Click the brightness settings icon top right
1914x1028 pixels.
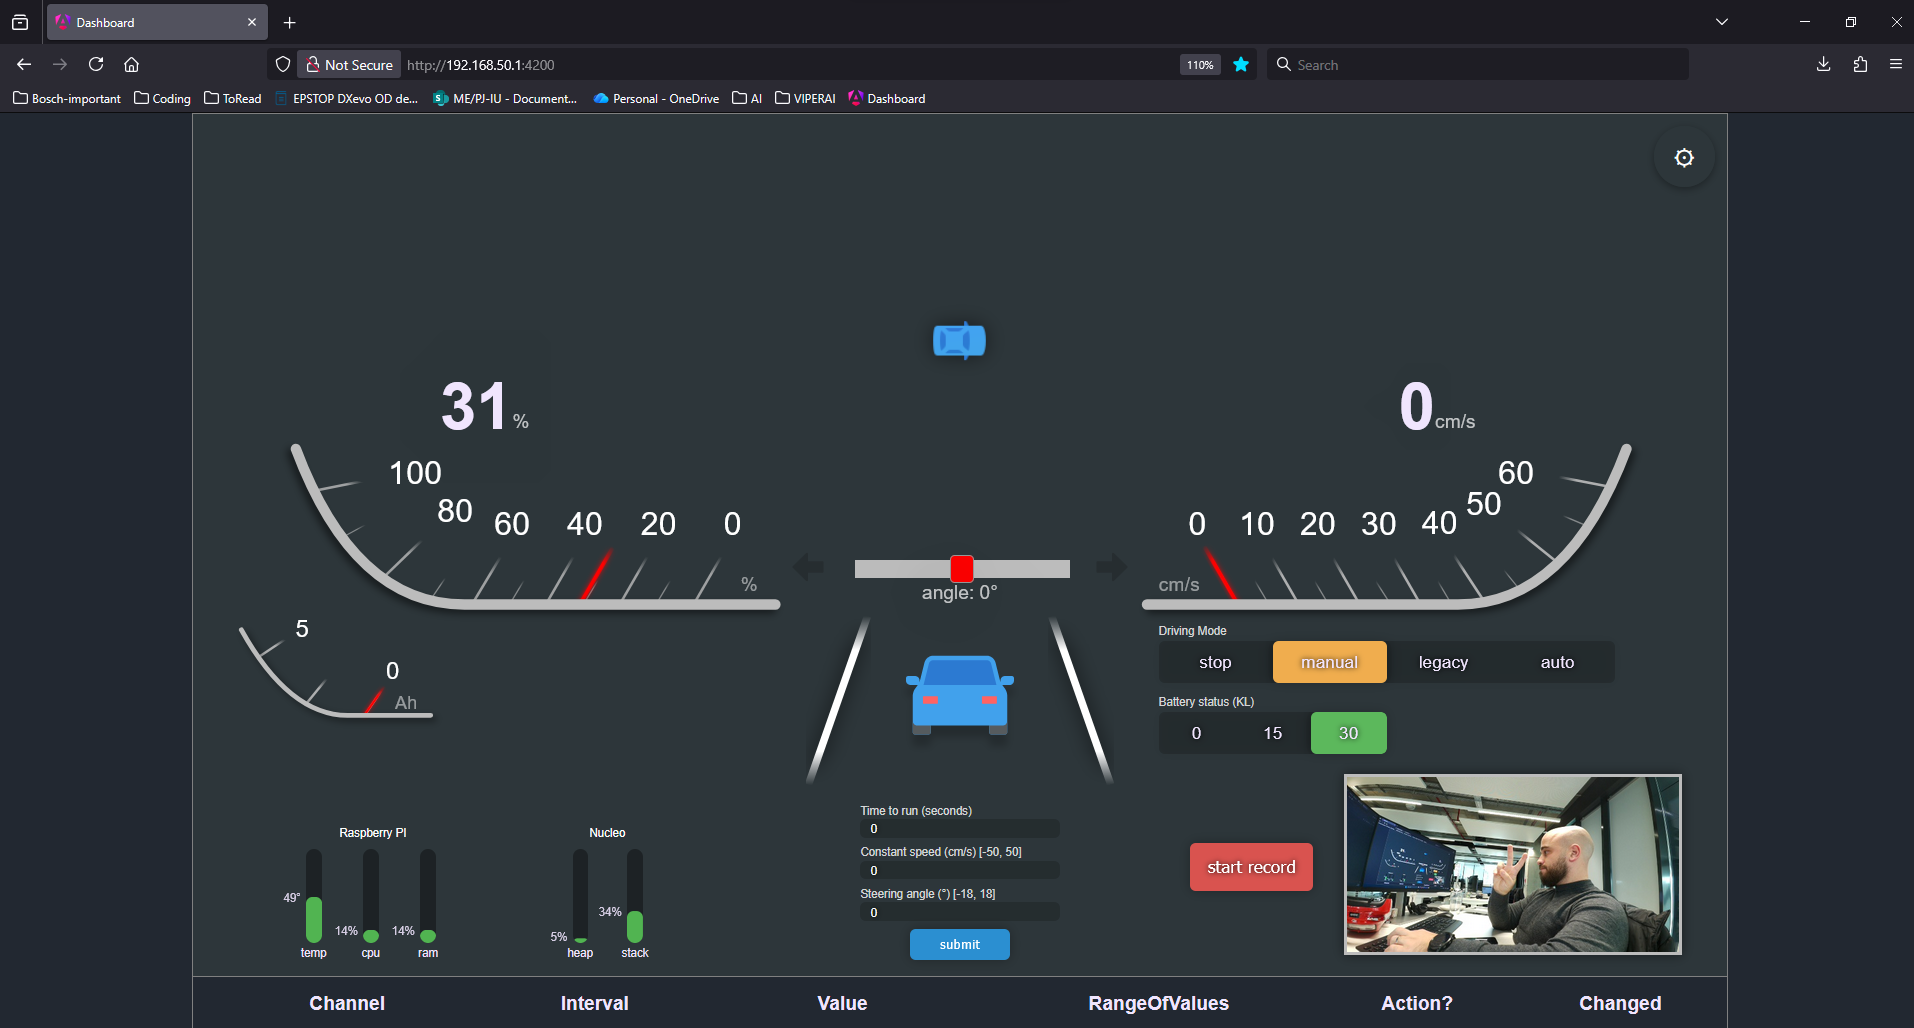pyautogui.click(x=1684, y=158)
